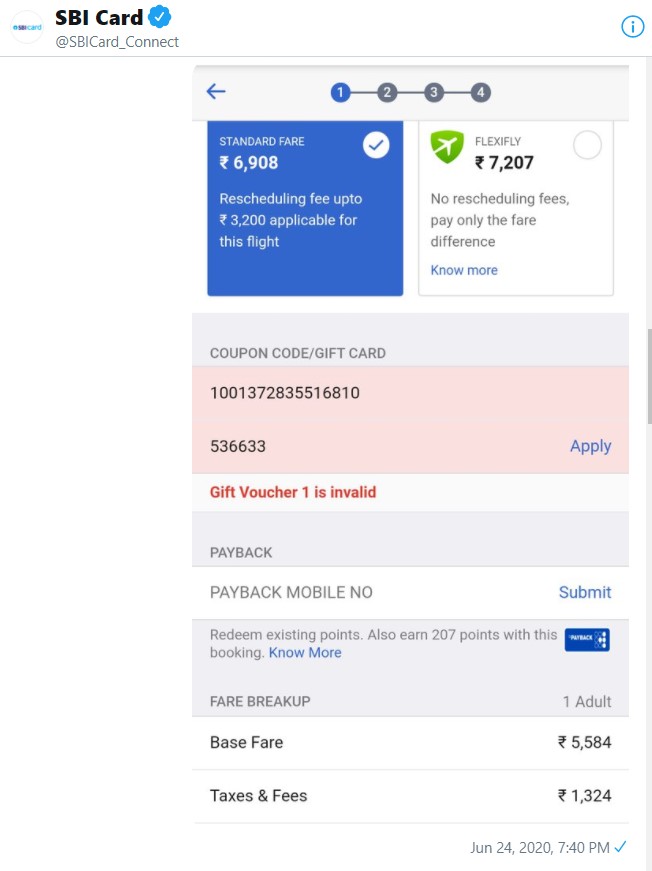
Task: Open Flexifly Know more link
Action: click(x=464, y=270)
